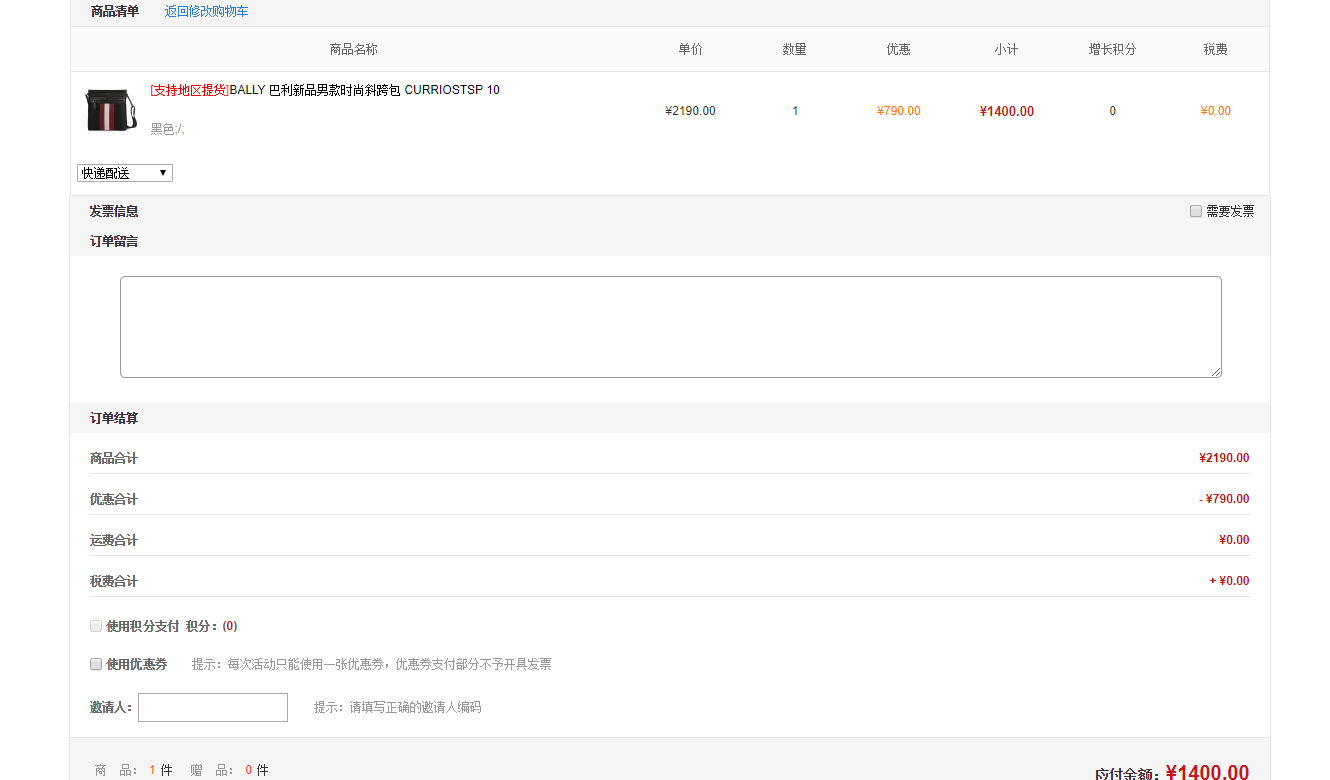1330x780 pixels.
Task: Click the 订单结算 settlement section header
Action: (x=112, y=418)
